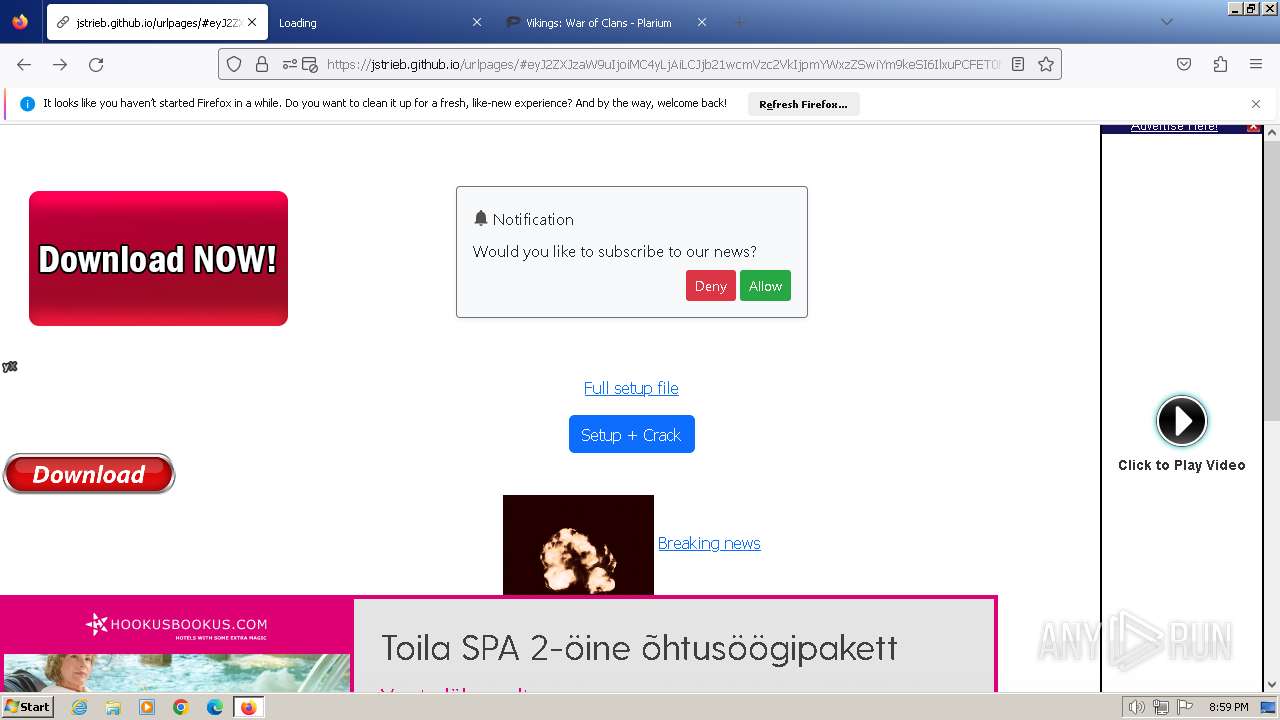Open the Breaking news link

pyautogui.click(x=709, y=543)
